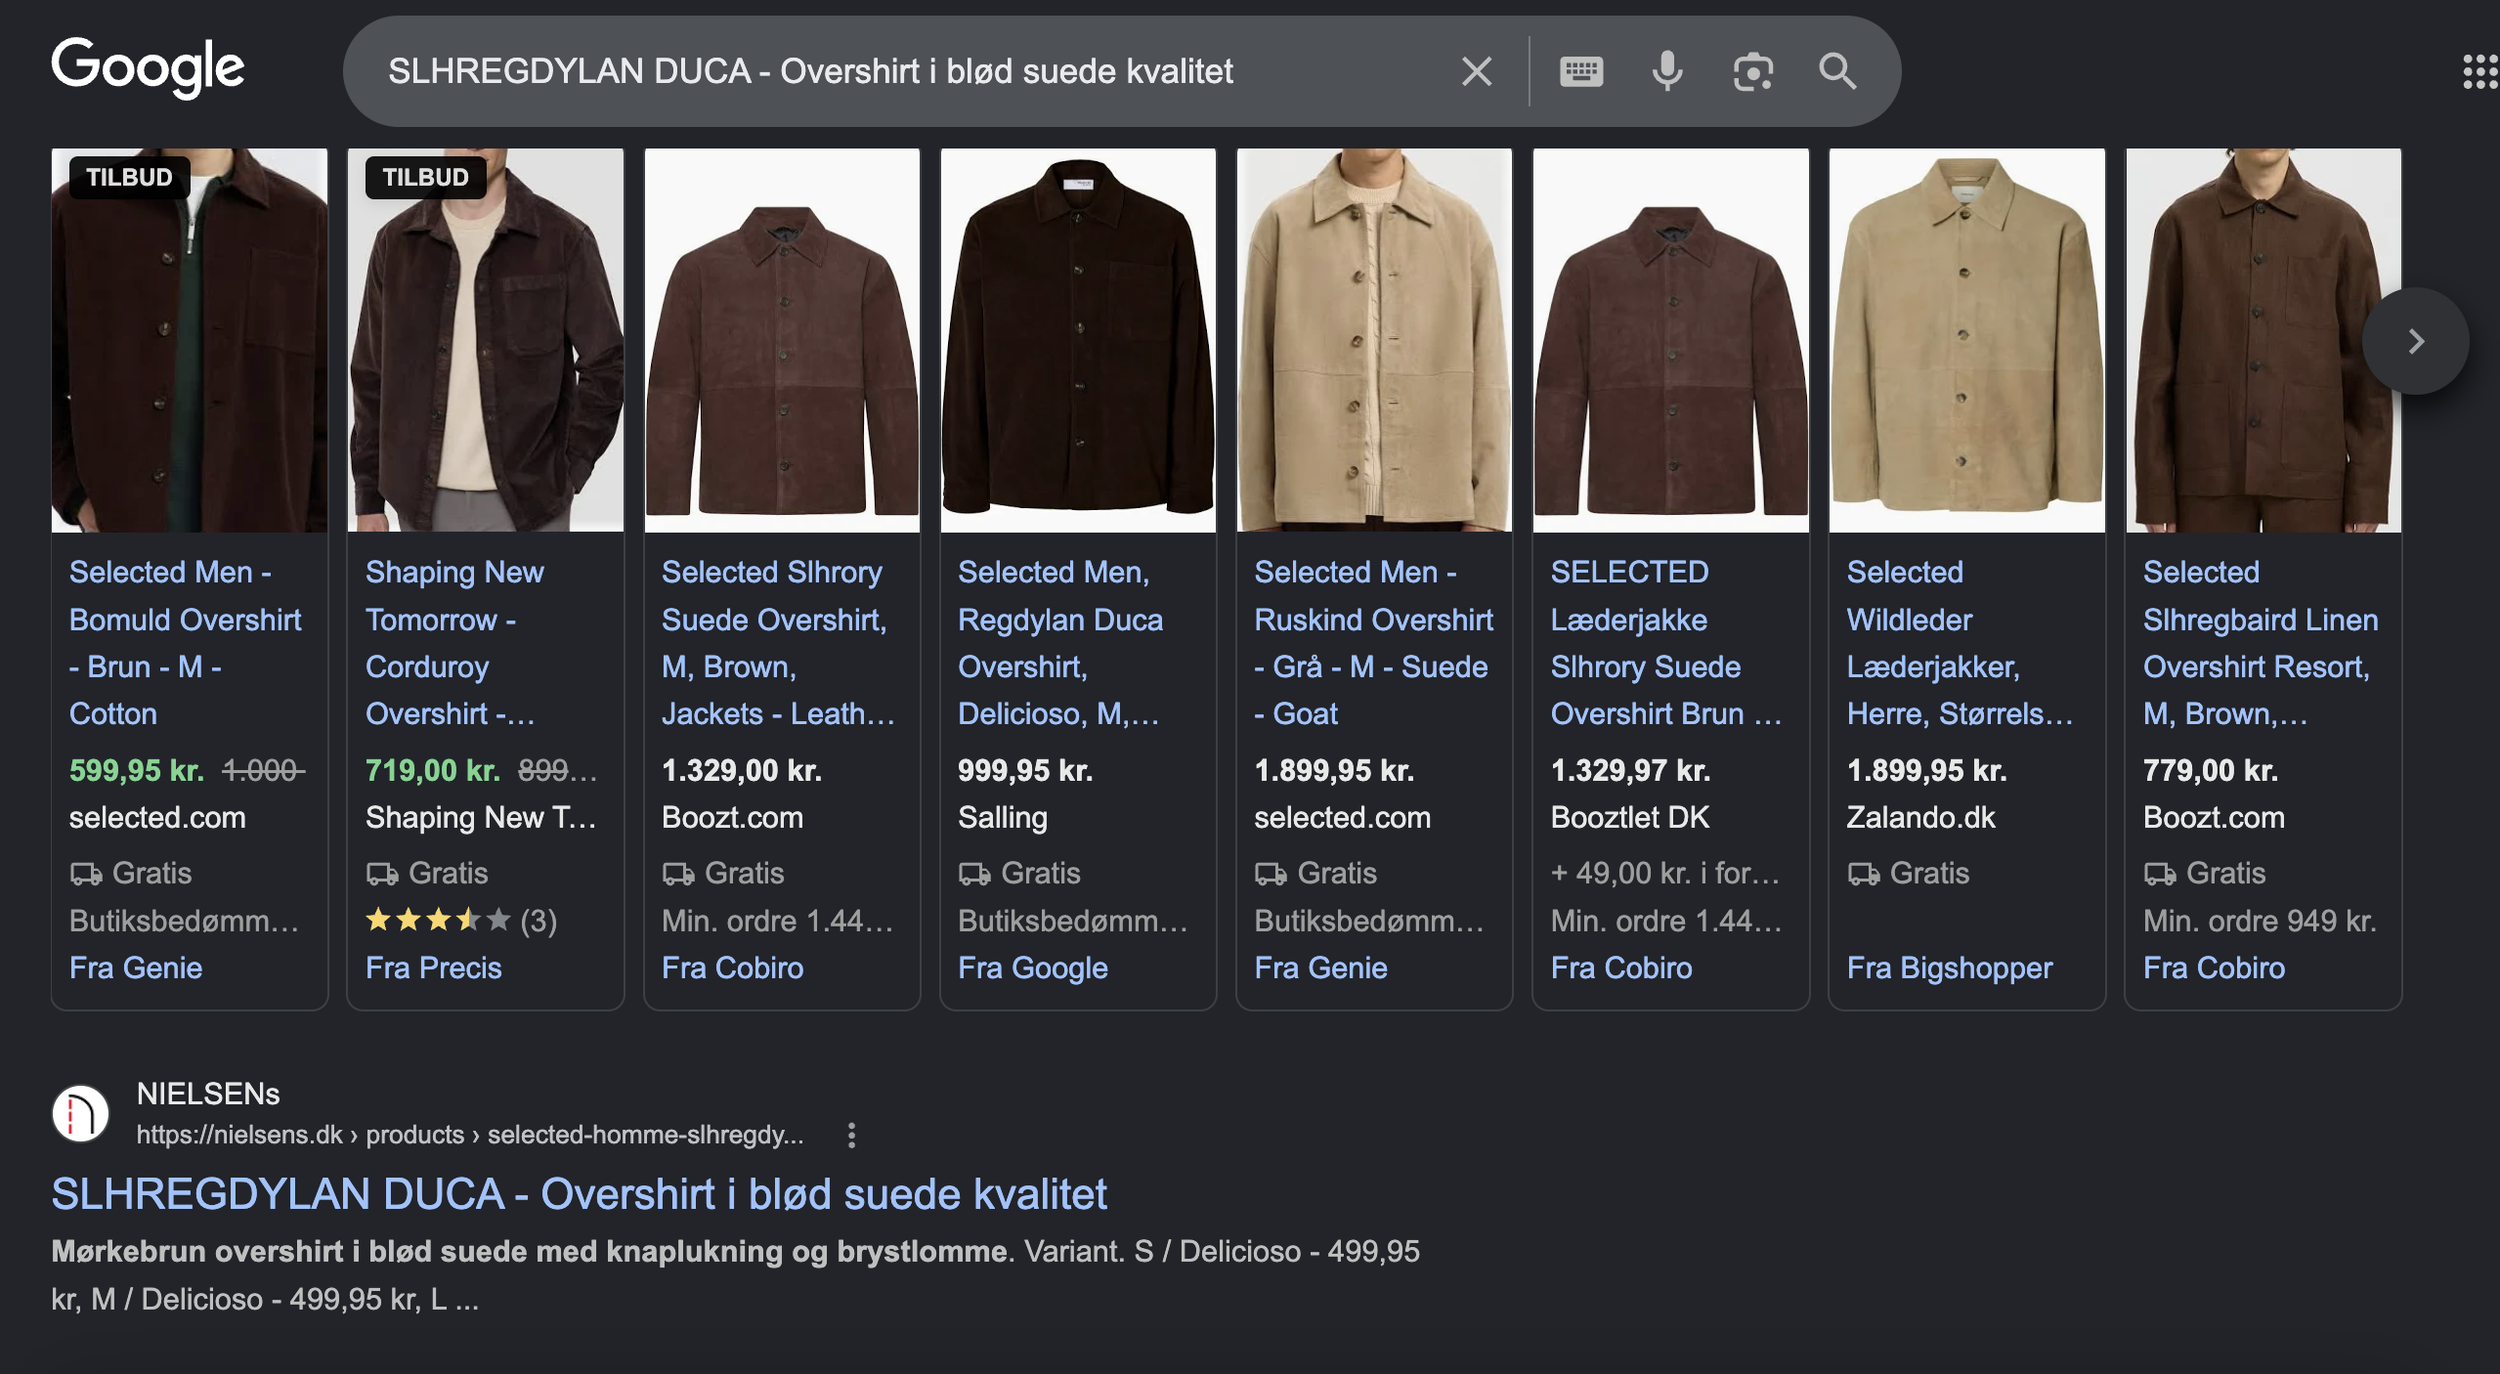
Task: Clear the search query with the X icon
Action: [1476, 71]
